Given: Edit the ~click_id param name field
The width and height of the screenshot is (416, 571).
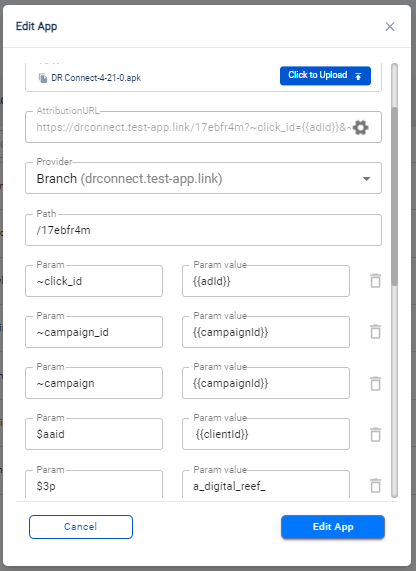Looking at the screenshot, I should [x=94, y=281].
